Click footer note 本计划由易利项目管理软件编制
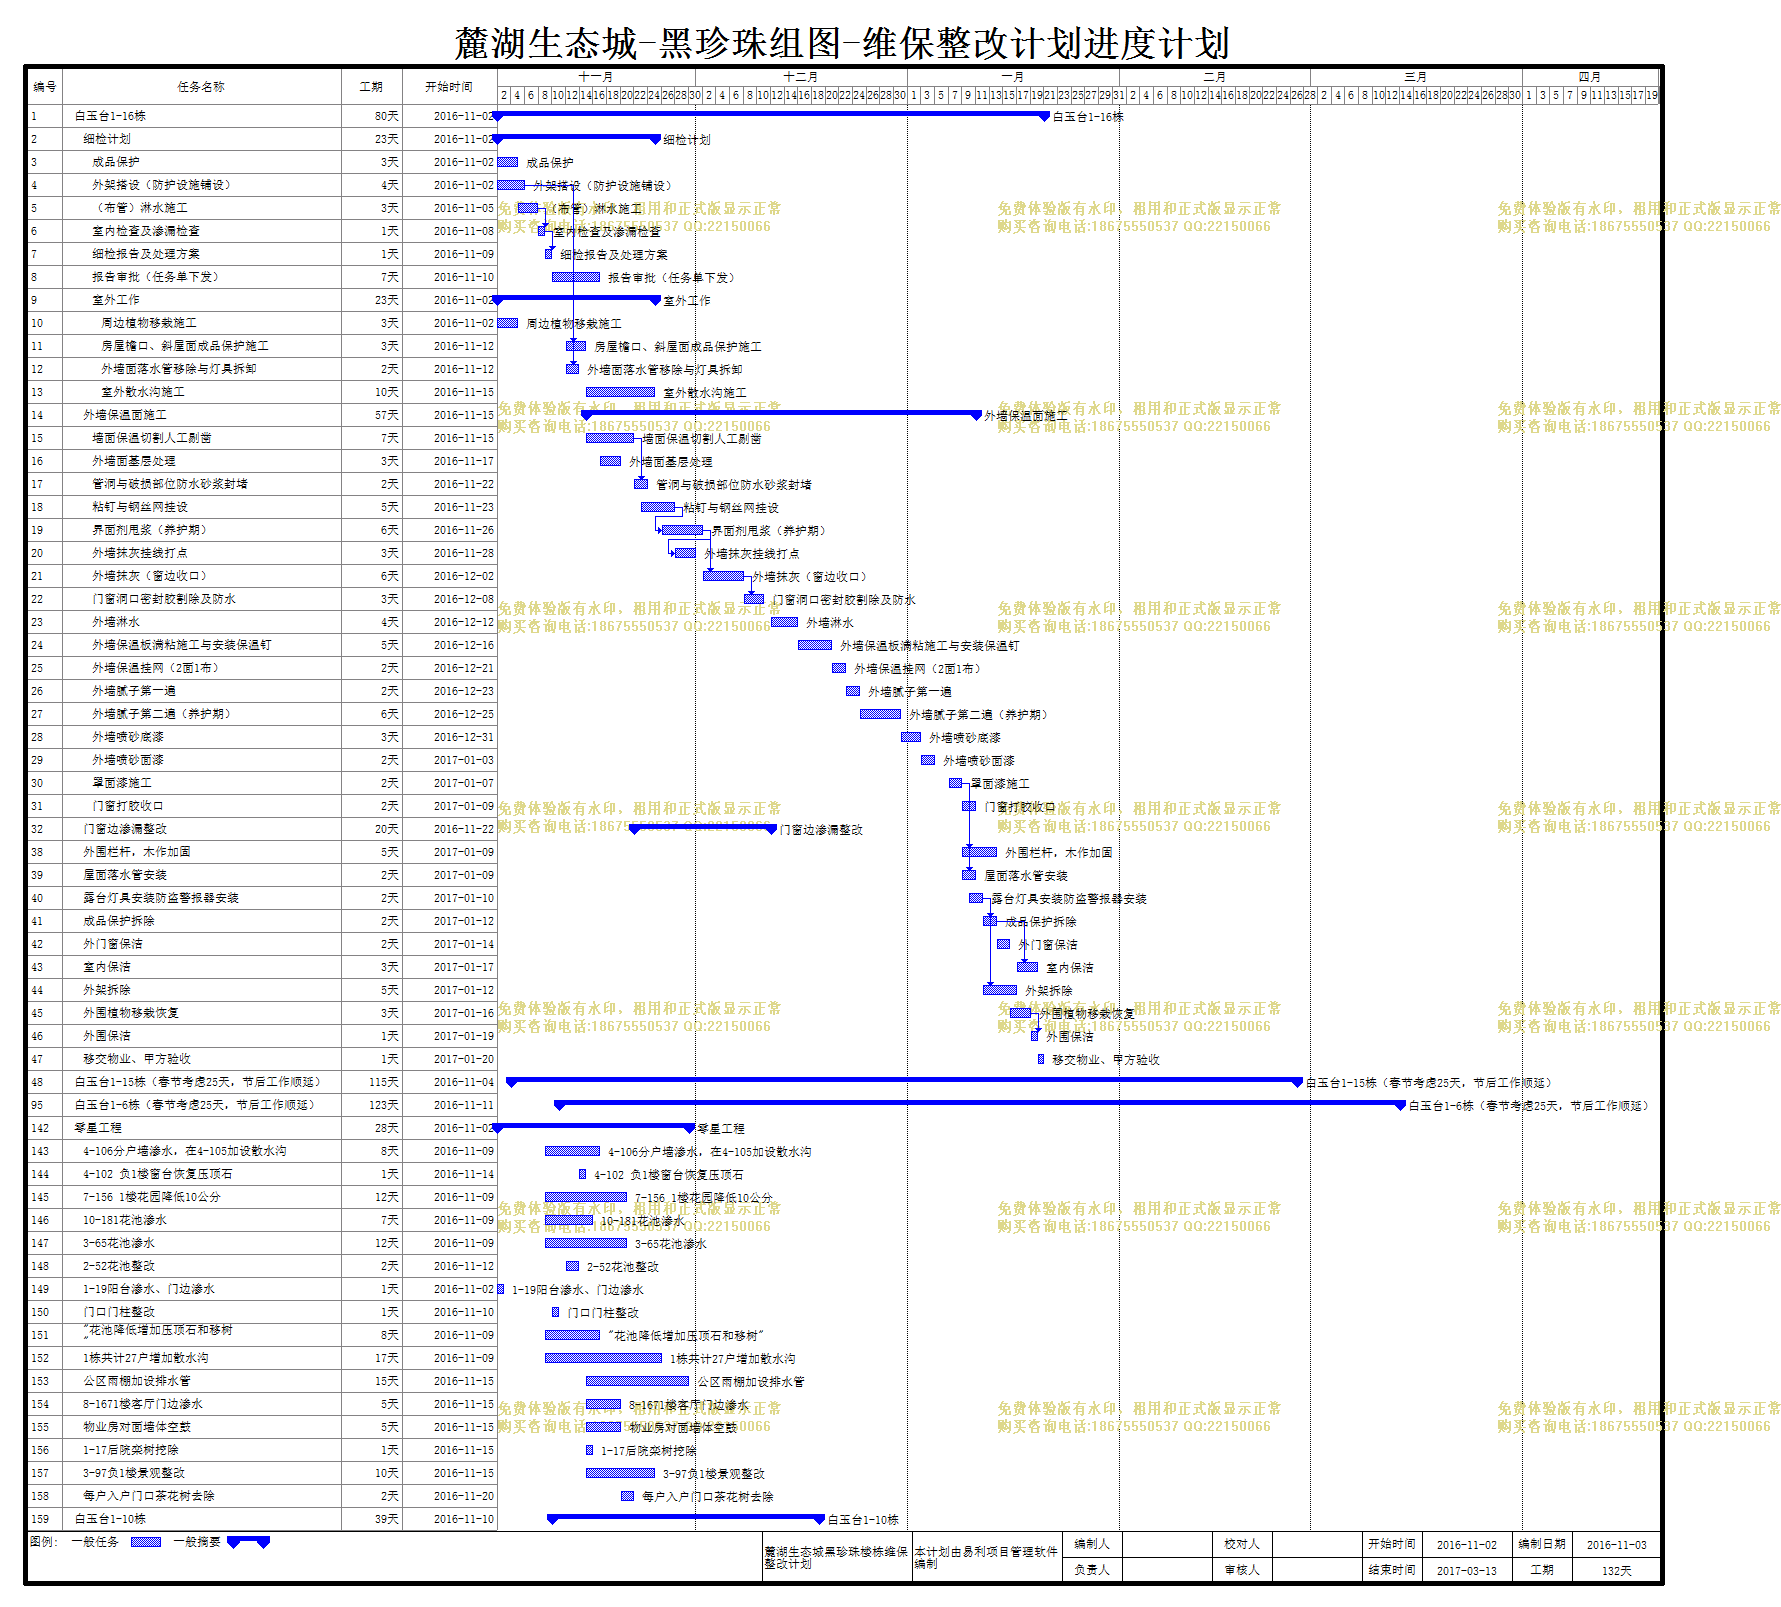Viewport: 1781px width, 1607px height. [x=985, y=1558]
